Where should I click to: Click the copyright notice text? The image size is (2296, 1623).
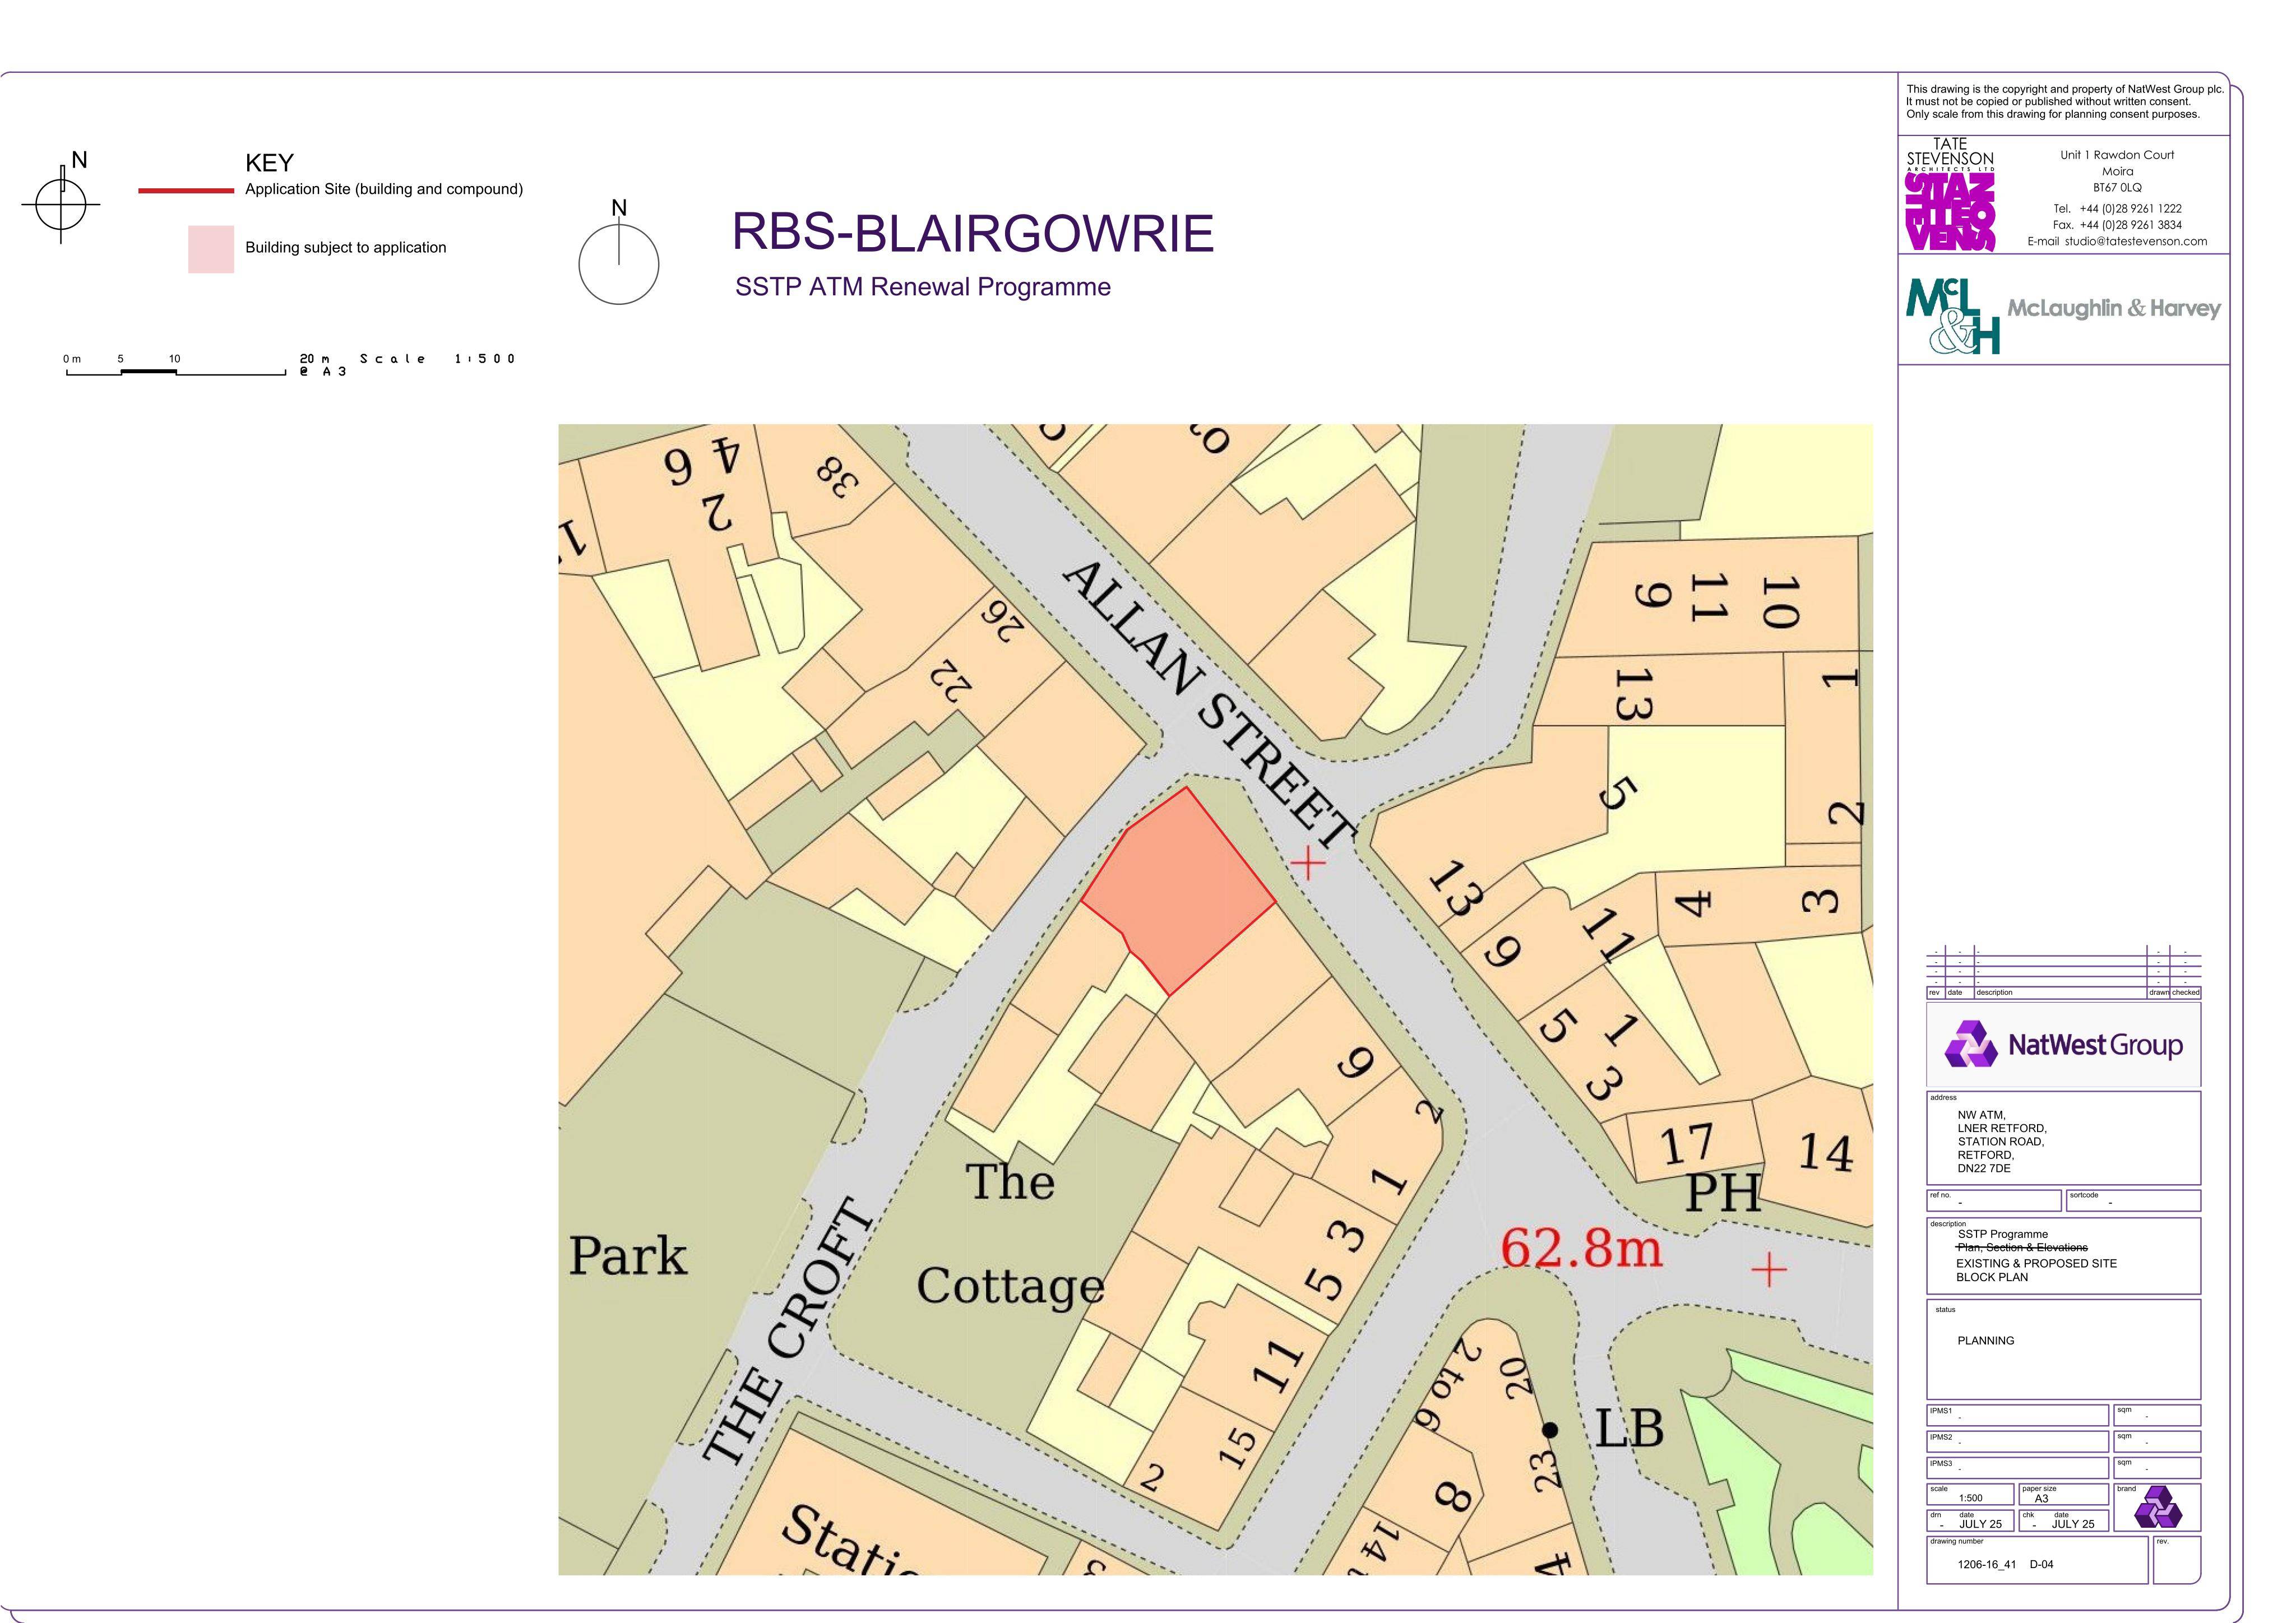click(2064, 102)
